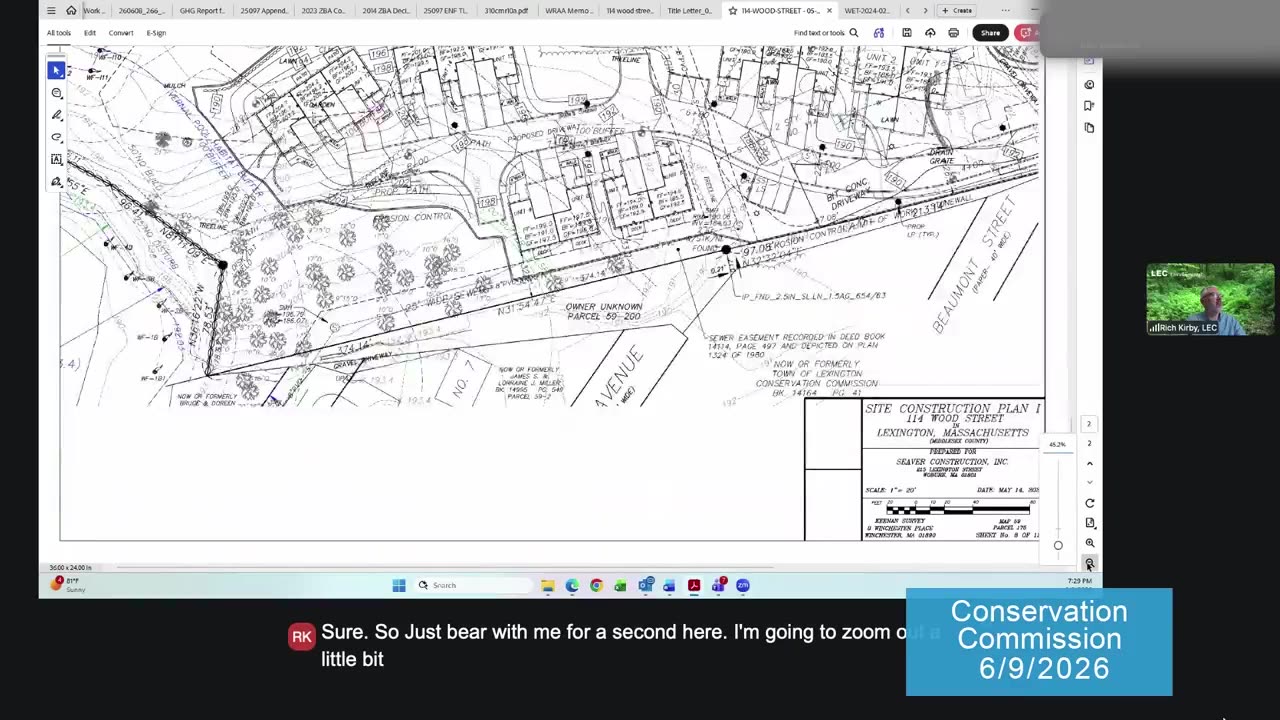Open Microsoft Edge from taskbar
The width and height of the screenshot is (1280, 720).
(572, 585)
